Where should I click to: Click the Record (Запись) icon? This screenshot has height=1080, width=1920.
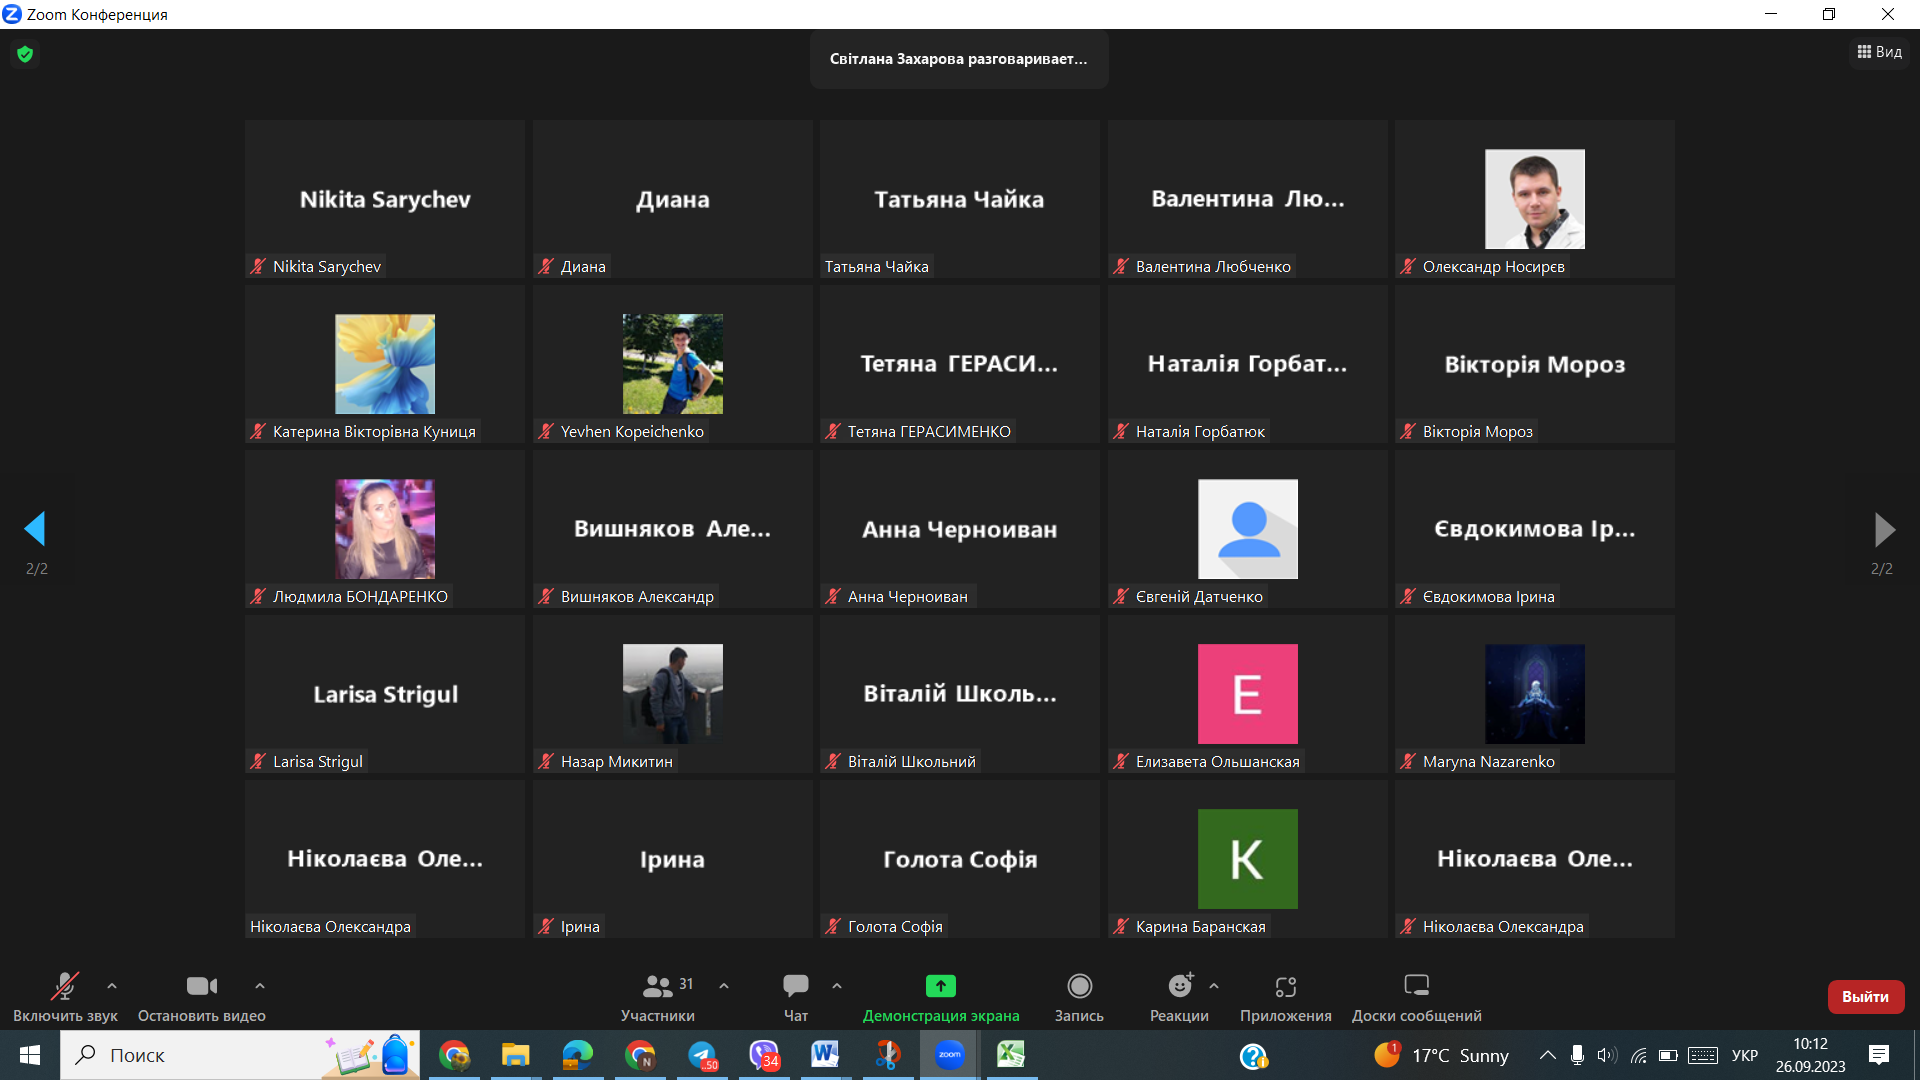1079,986
